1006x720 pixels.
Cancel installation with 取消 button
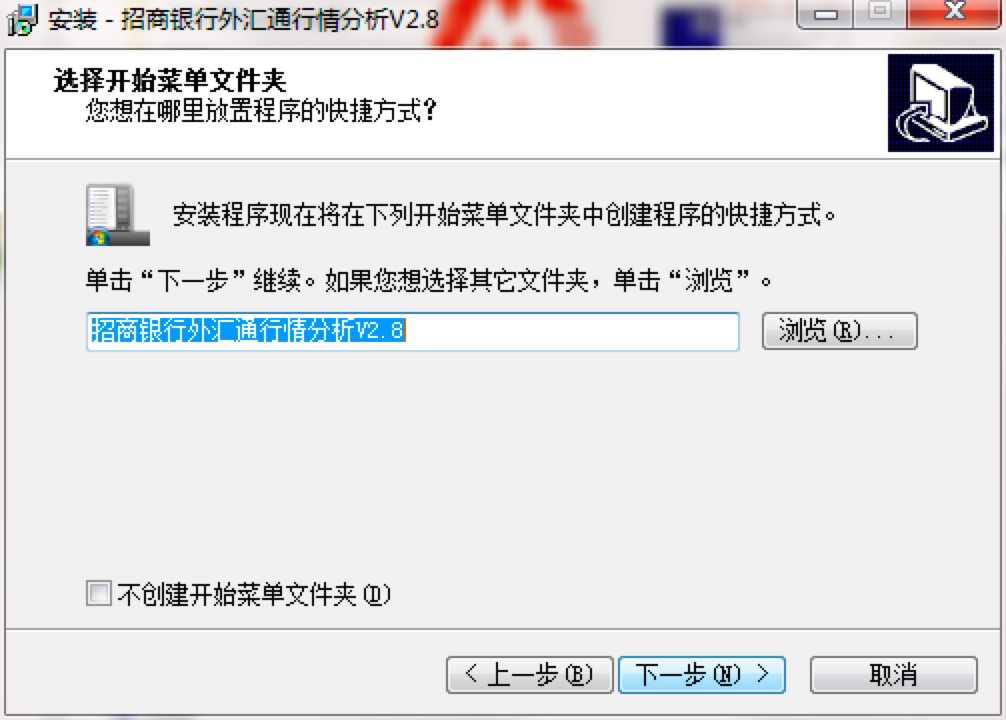[x=894, y=674]
